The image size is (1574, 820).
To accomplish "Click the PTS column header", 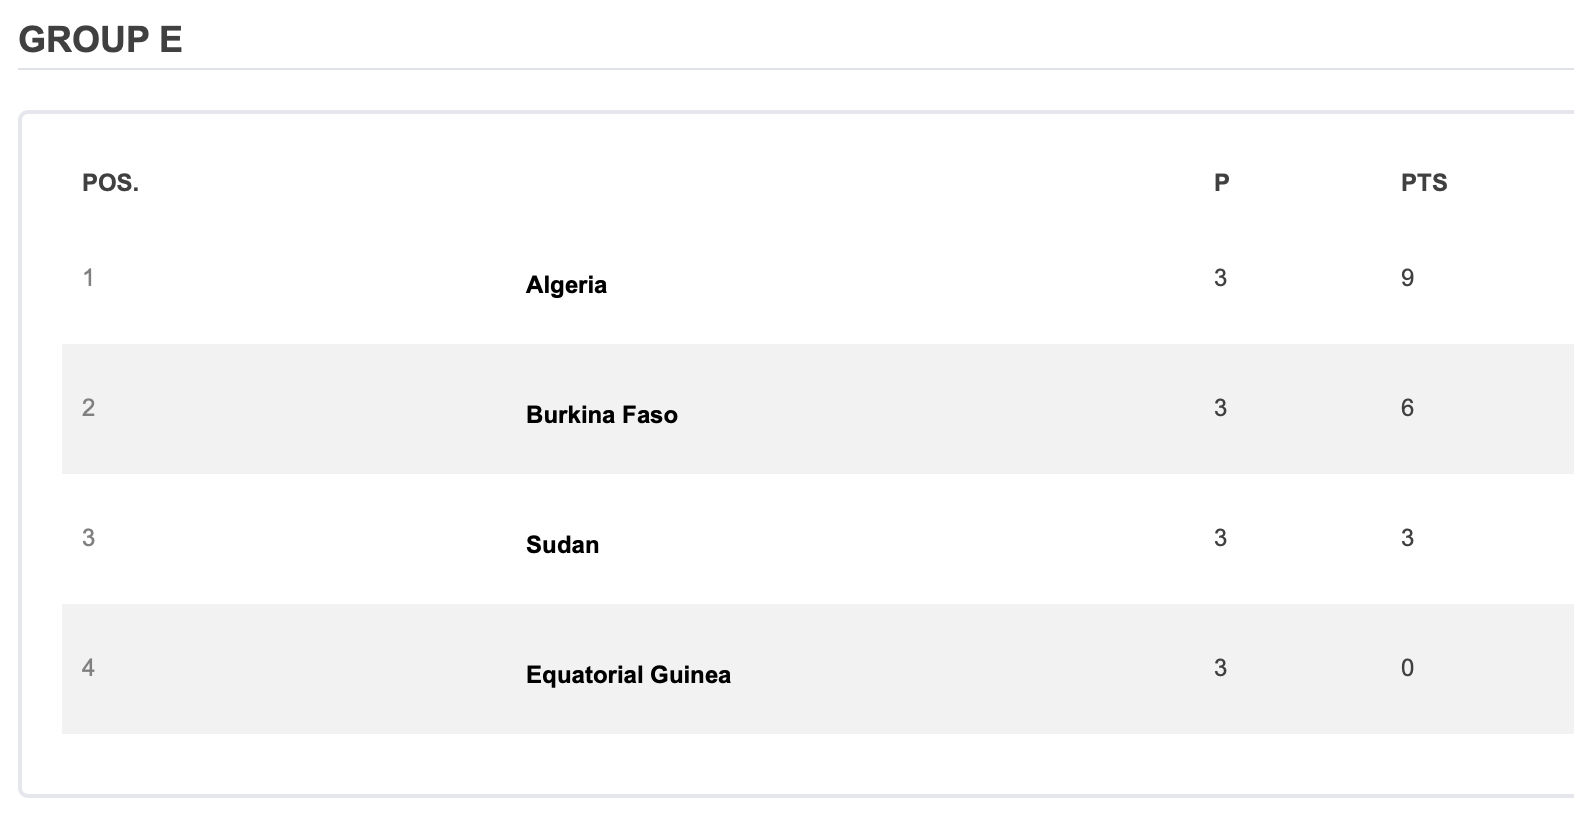I will (x=1424, y=183).
